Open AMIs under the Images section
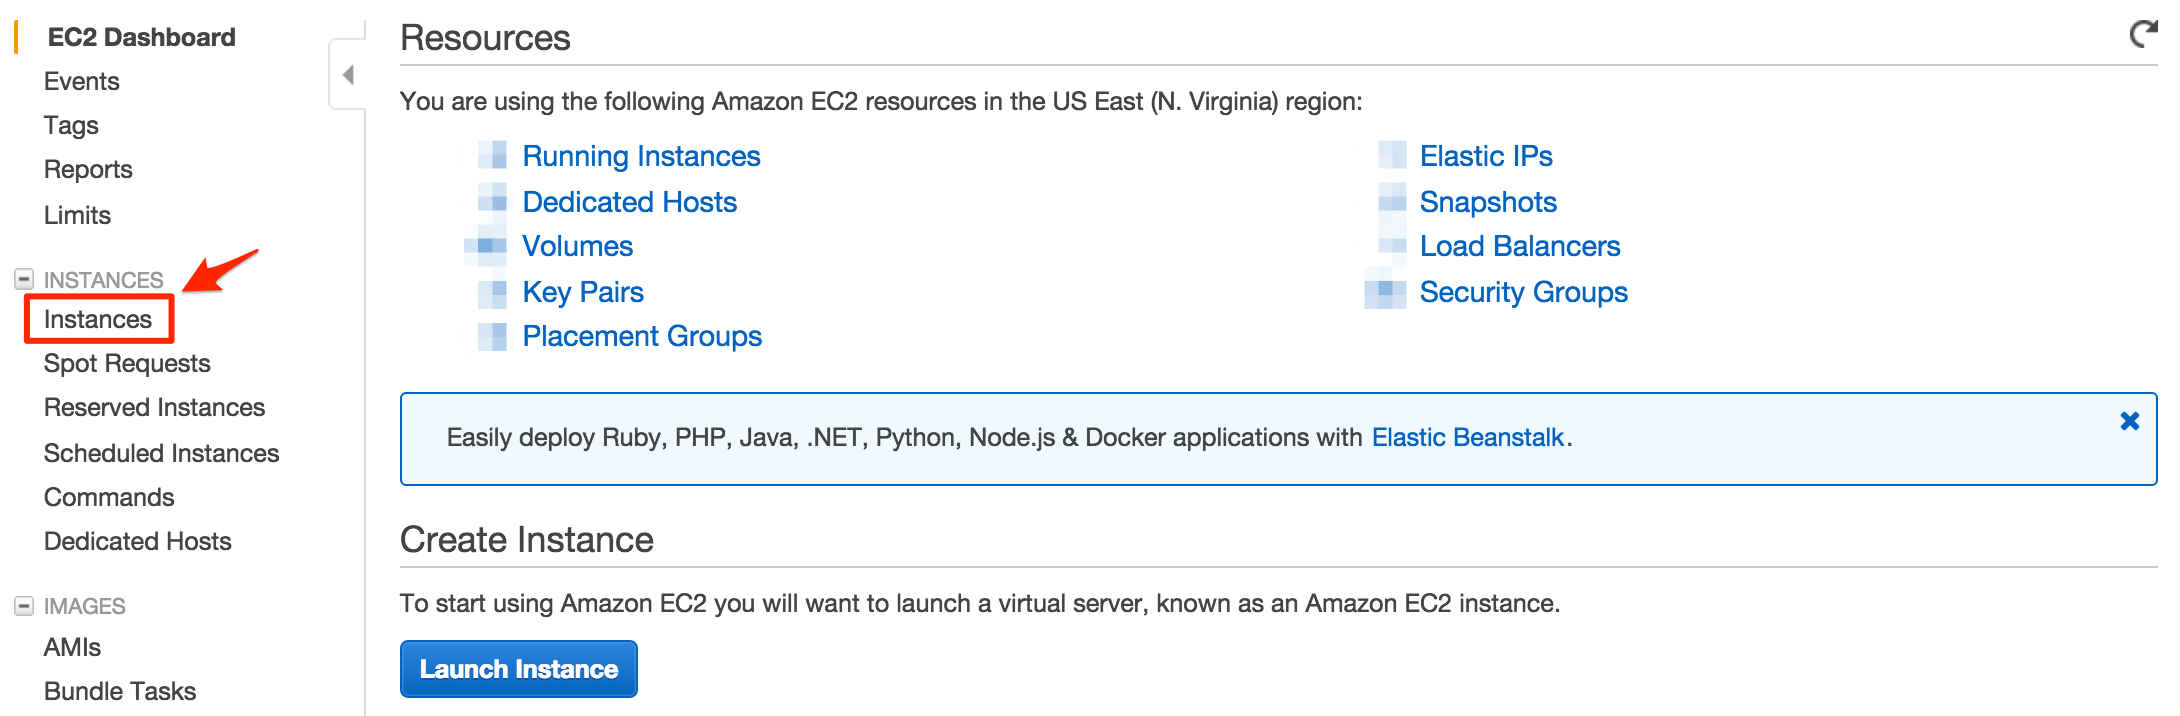Viewport: 2180px width, 716px height. [x=73, y=647]
